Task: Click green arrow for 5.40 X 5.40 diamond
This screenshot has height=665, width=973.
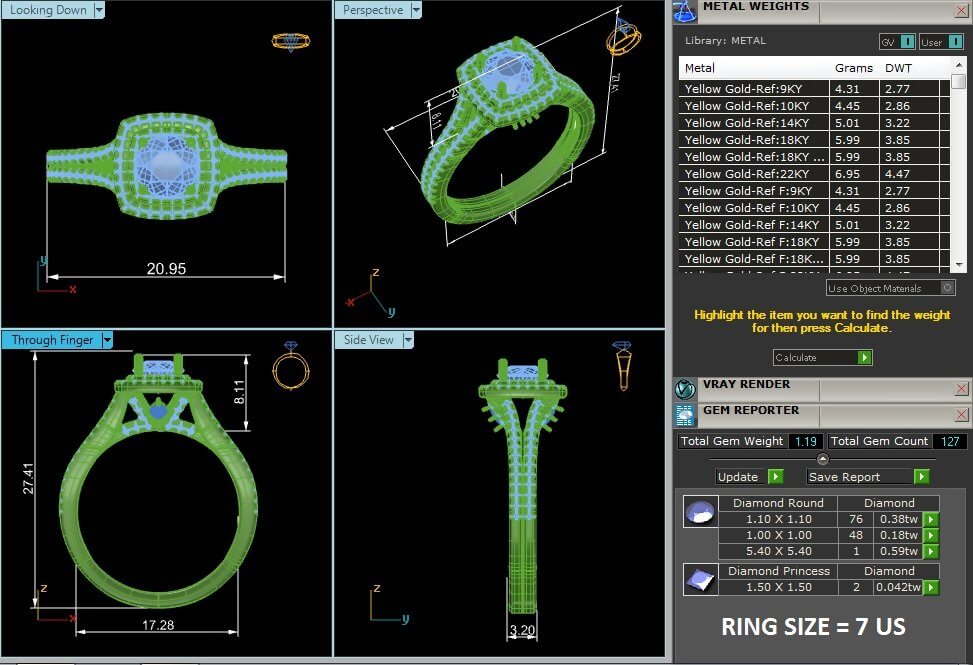Action: click(930, 551)
